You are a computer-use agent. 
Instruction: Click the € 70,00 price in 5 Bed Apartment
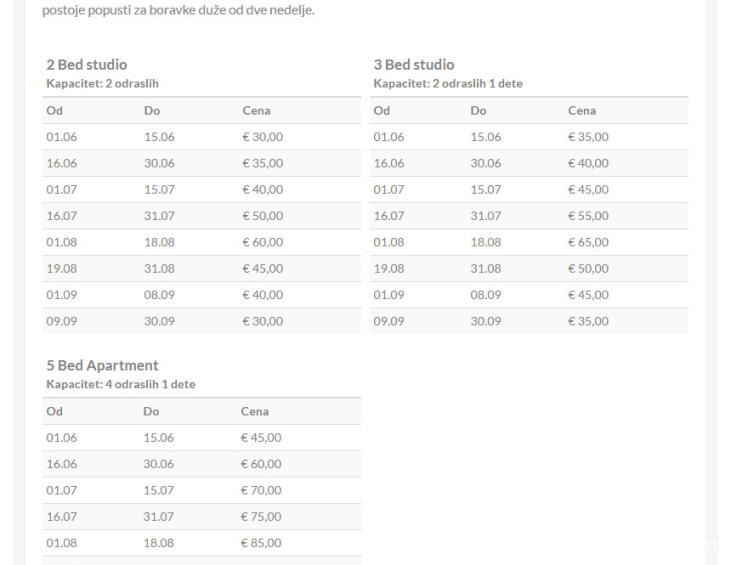(261, 490)
